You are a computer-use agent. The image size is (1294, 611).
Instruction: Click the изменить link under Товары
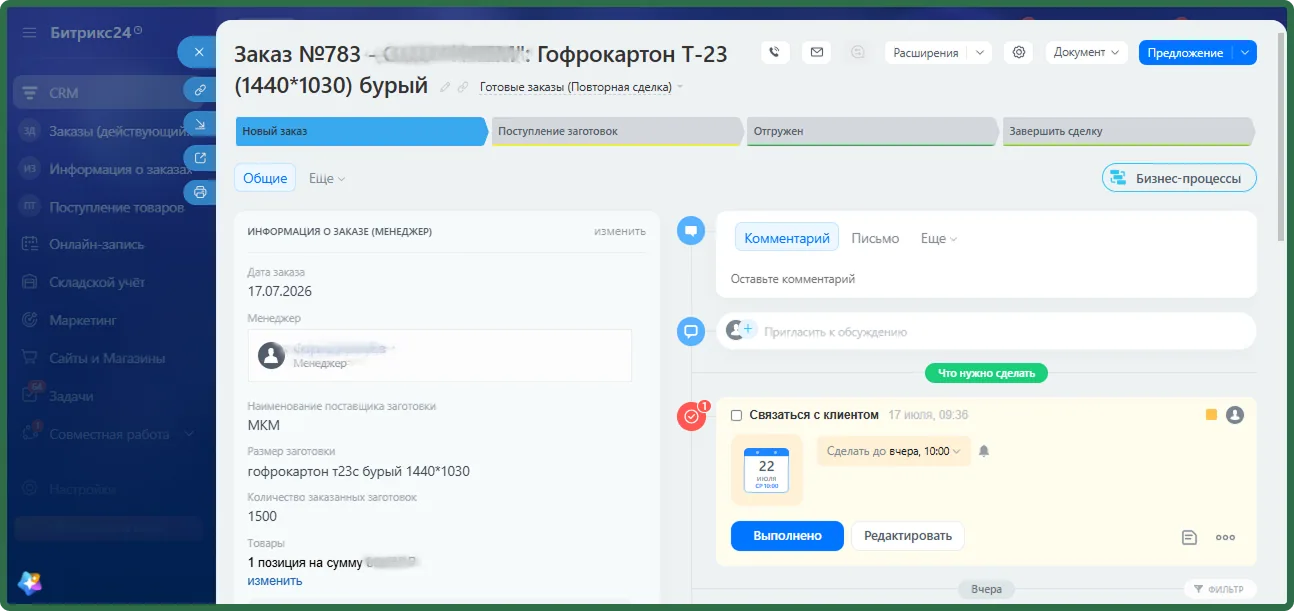point(275,580)
